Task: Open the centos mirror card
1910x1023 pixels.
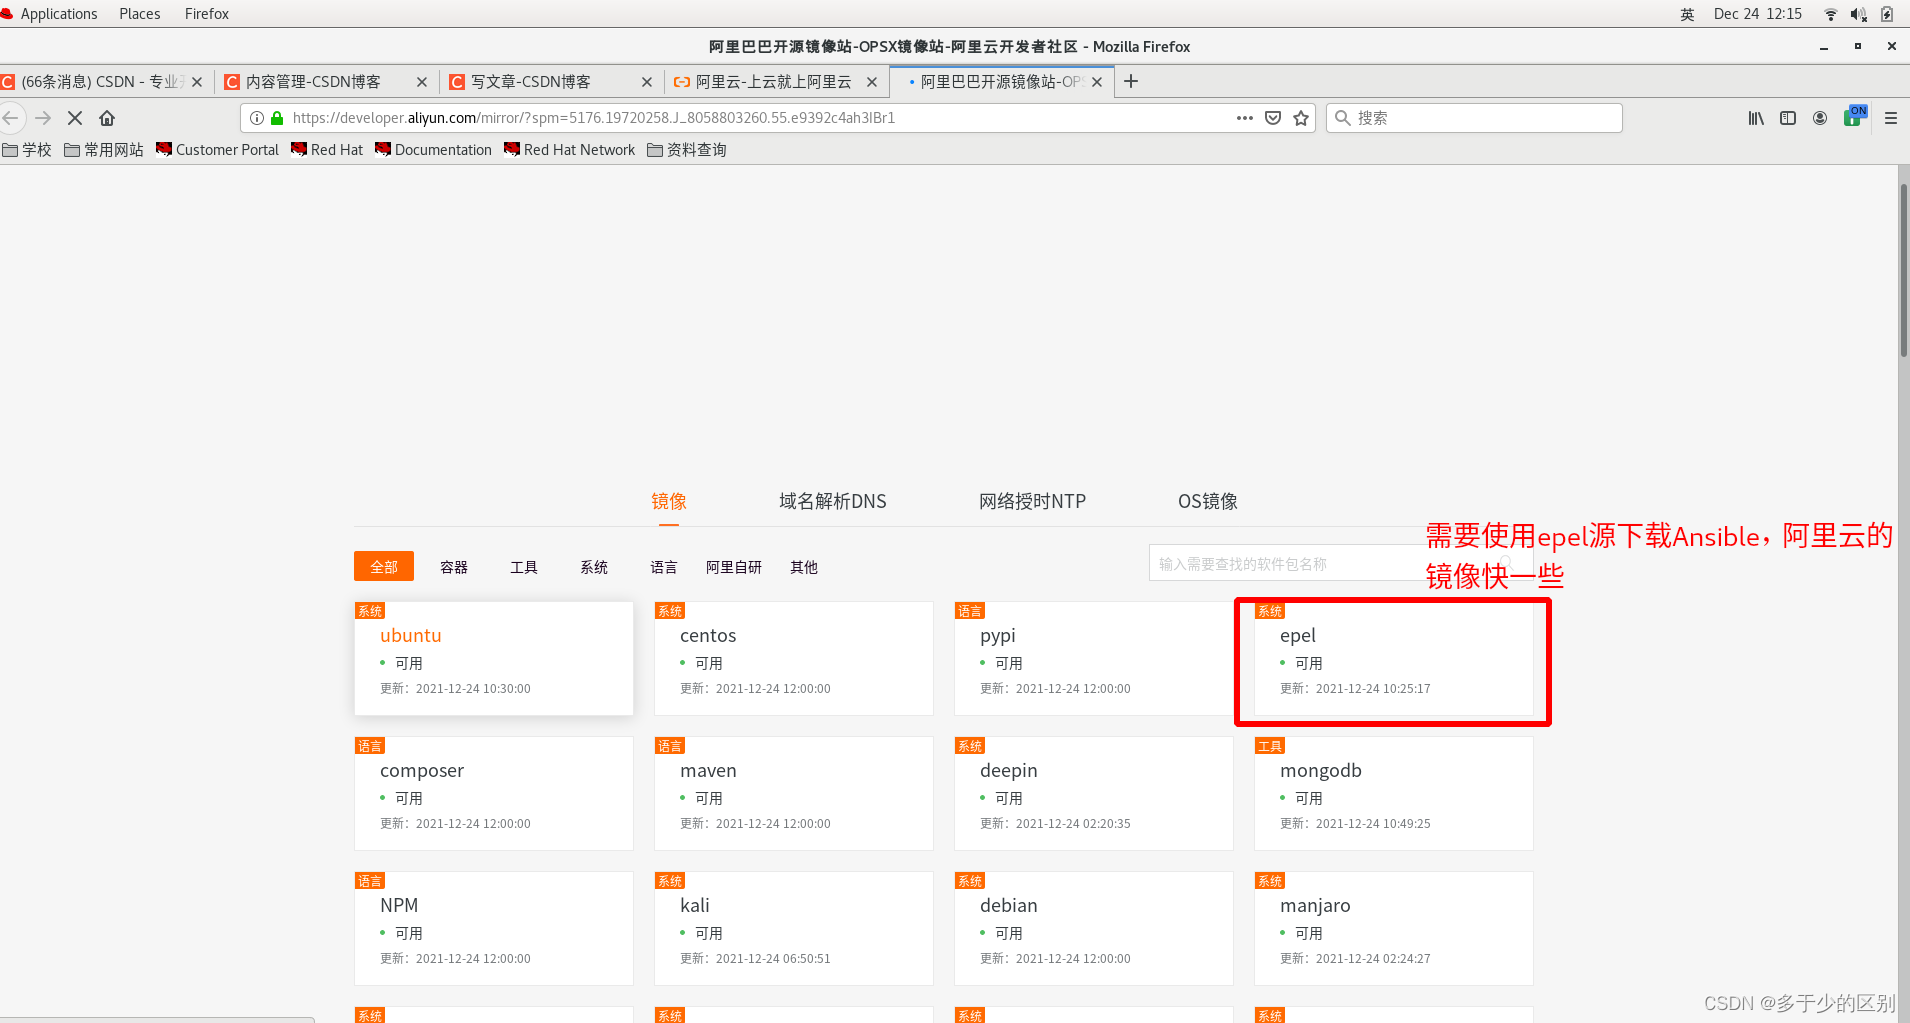Action: tap(794, 658)
